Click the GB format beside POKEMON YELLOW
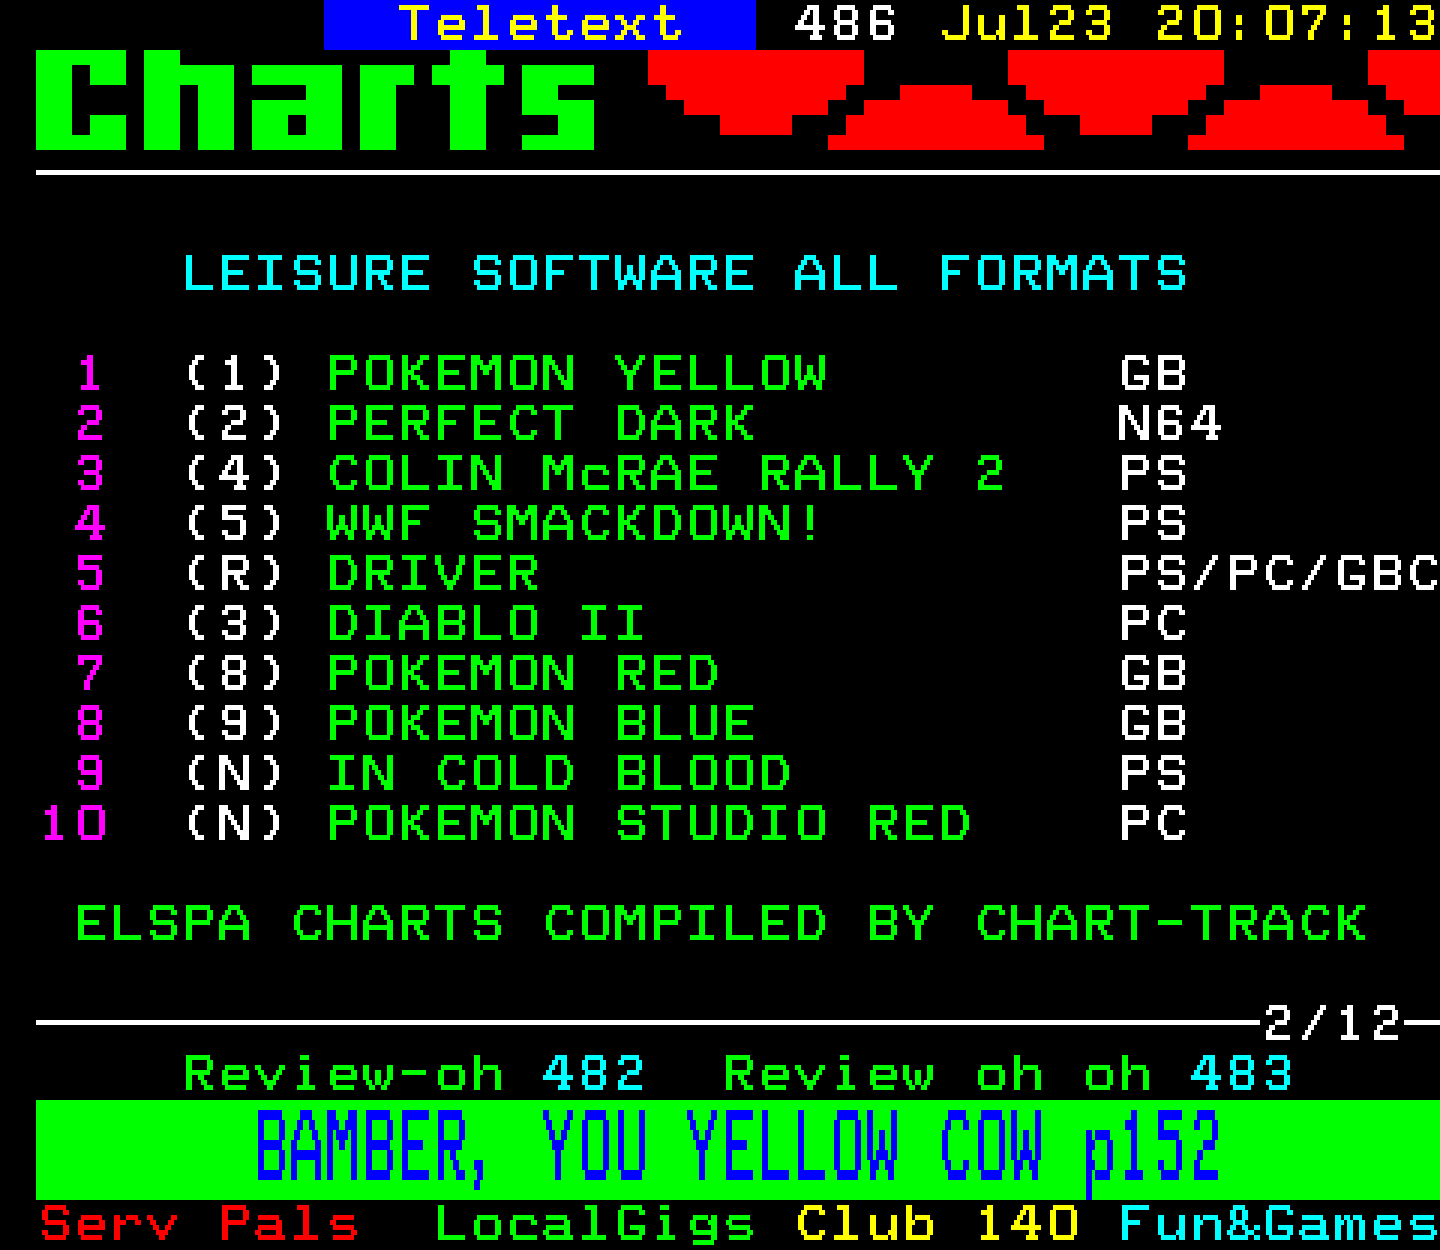 click(1153, 374)
